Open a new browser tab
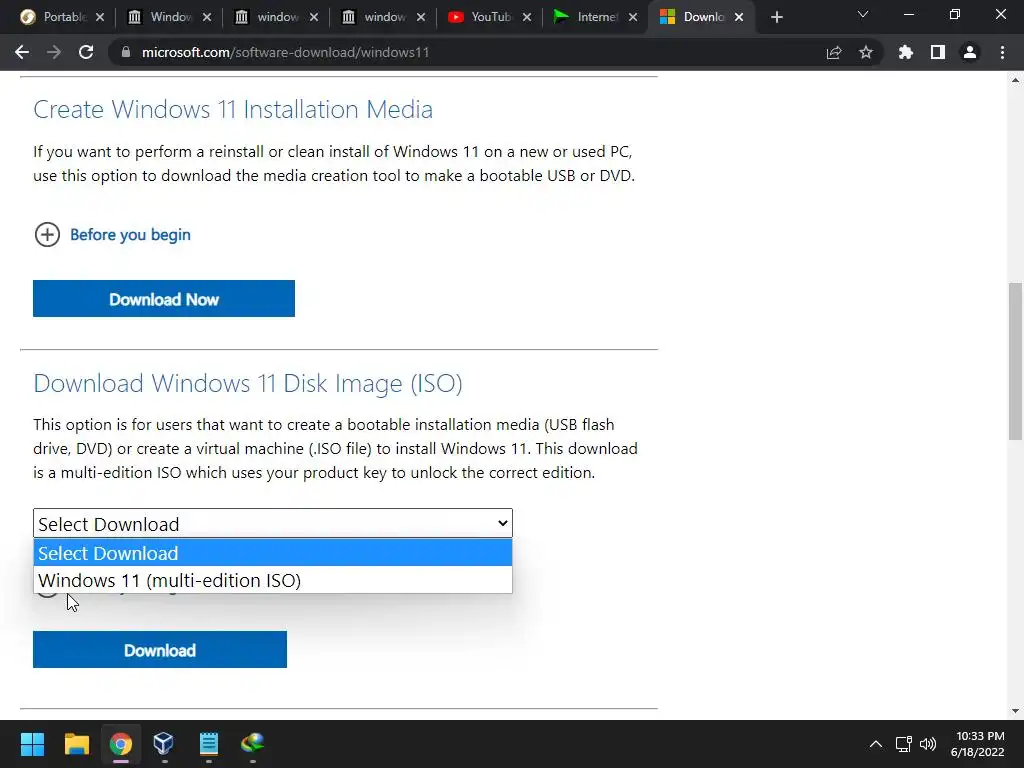 click(x=776, y=17)
